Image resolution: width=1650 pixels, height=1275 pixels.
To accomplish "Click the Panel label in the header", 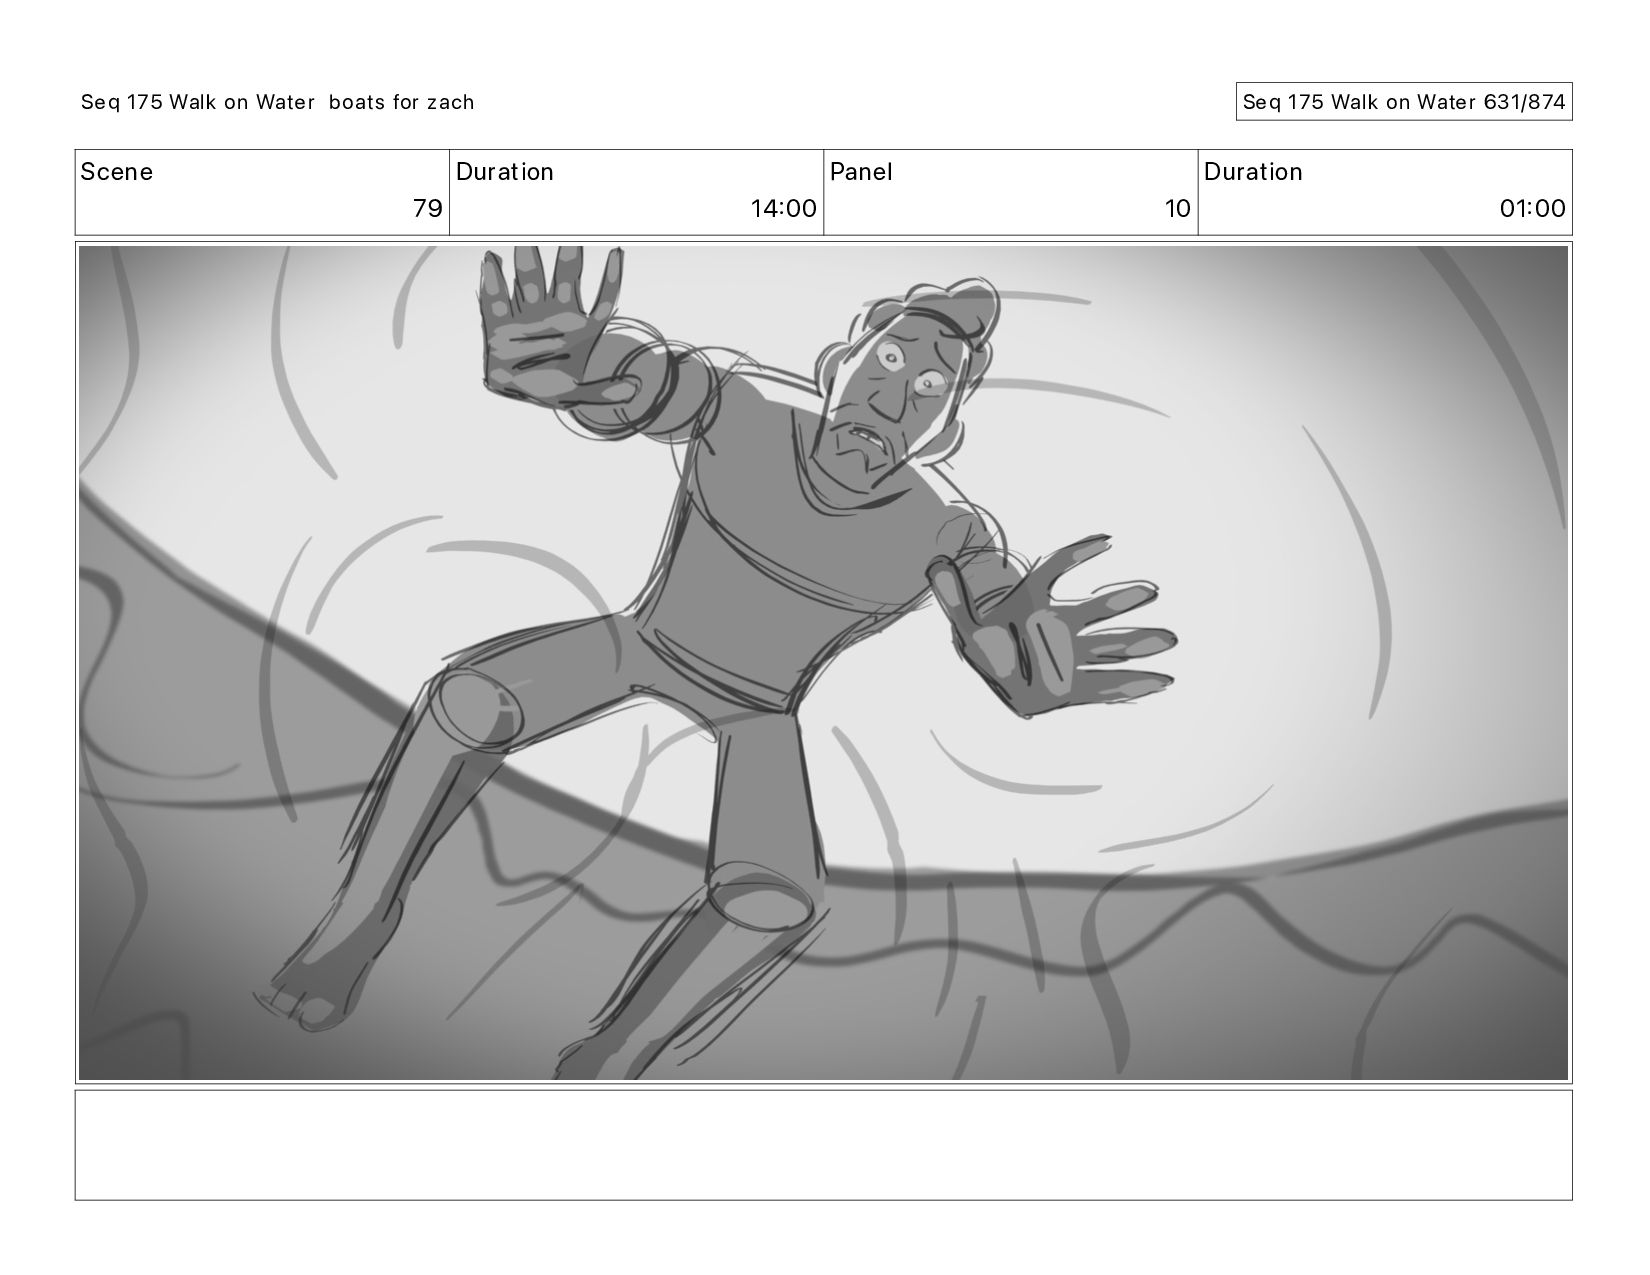I will point(861,172).
